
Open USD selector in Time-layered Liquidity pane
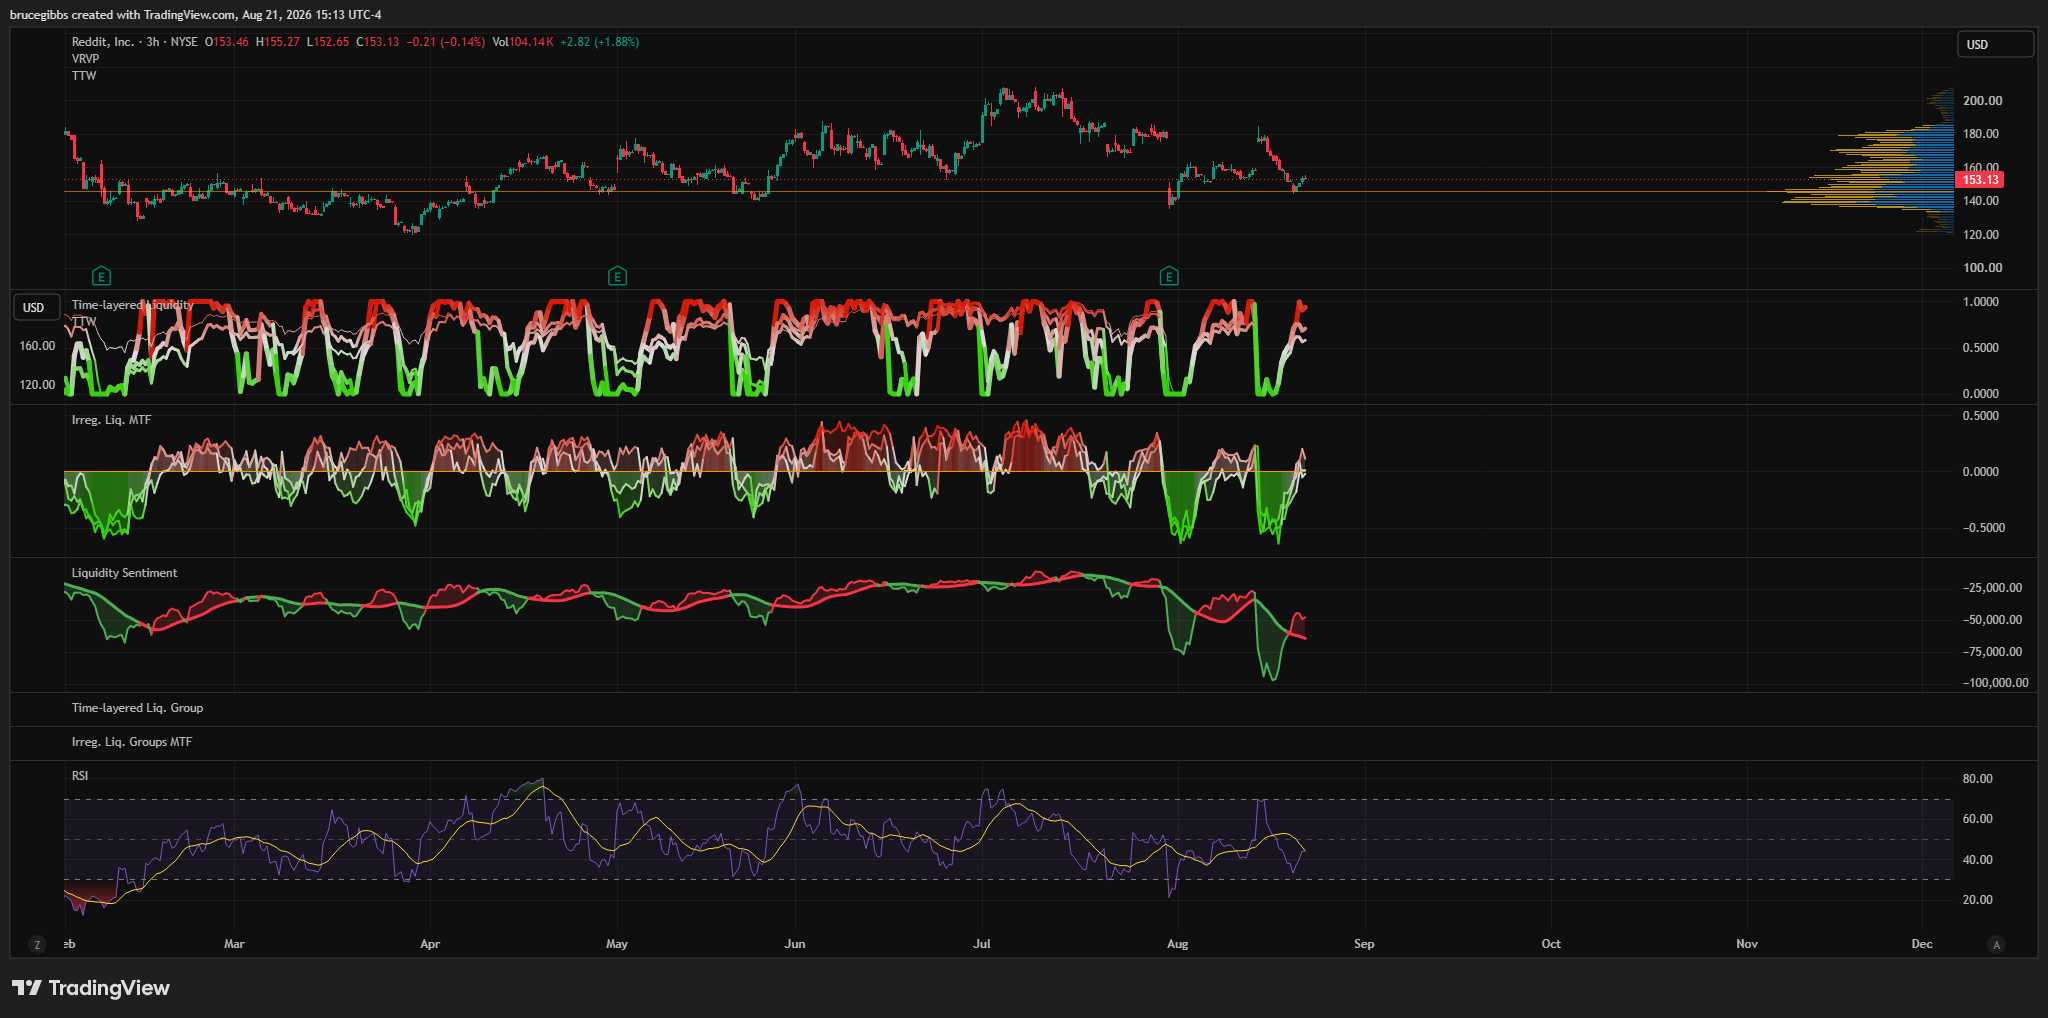(x=35, y=307)
